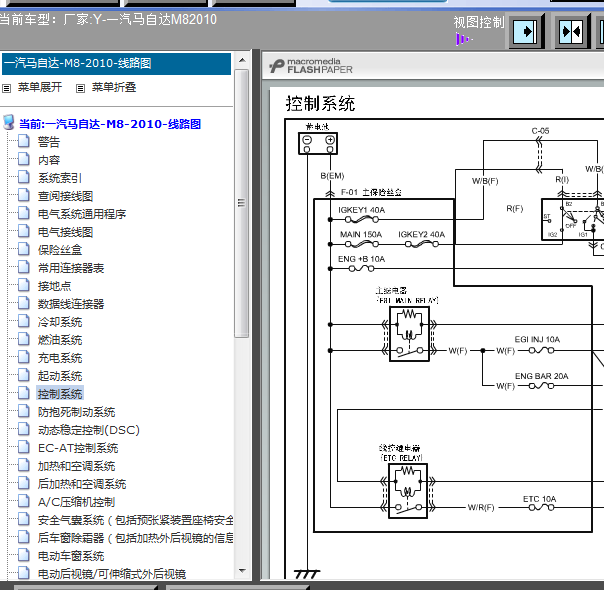Screen dimensions: 604x590
Task: Click the page icon beside 起动系统
Action: pos(23,375)
